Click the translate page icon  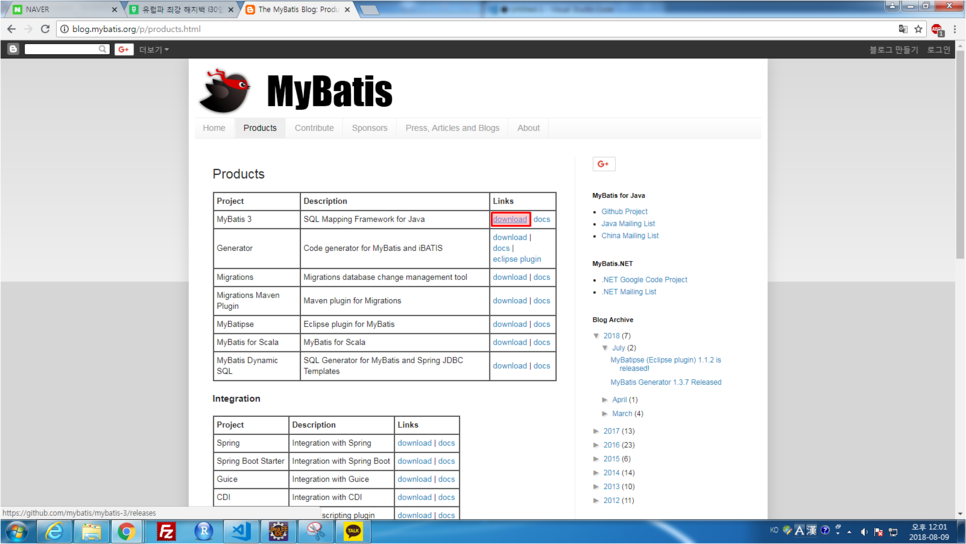(x=903, y=29)
